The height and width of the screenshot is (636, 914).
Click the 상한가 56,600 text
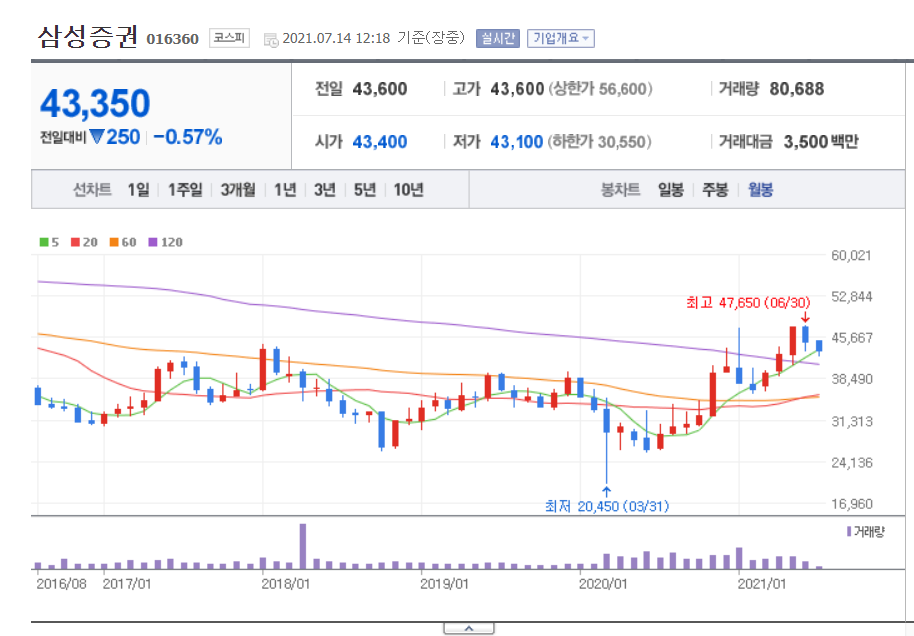(600, 89)
